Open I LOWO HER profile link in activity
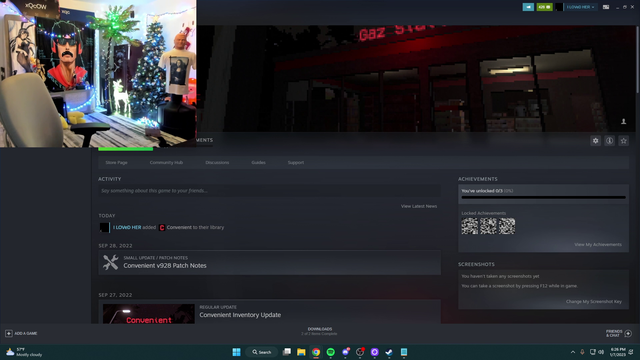Image resolution: width=640 pixels, height=360 pixels. click(127, 227)
